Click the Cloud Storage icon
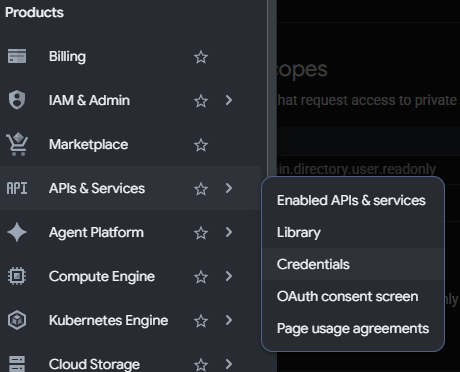 [17, 364]
